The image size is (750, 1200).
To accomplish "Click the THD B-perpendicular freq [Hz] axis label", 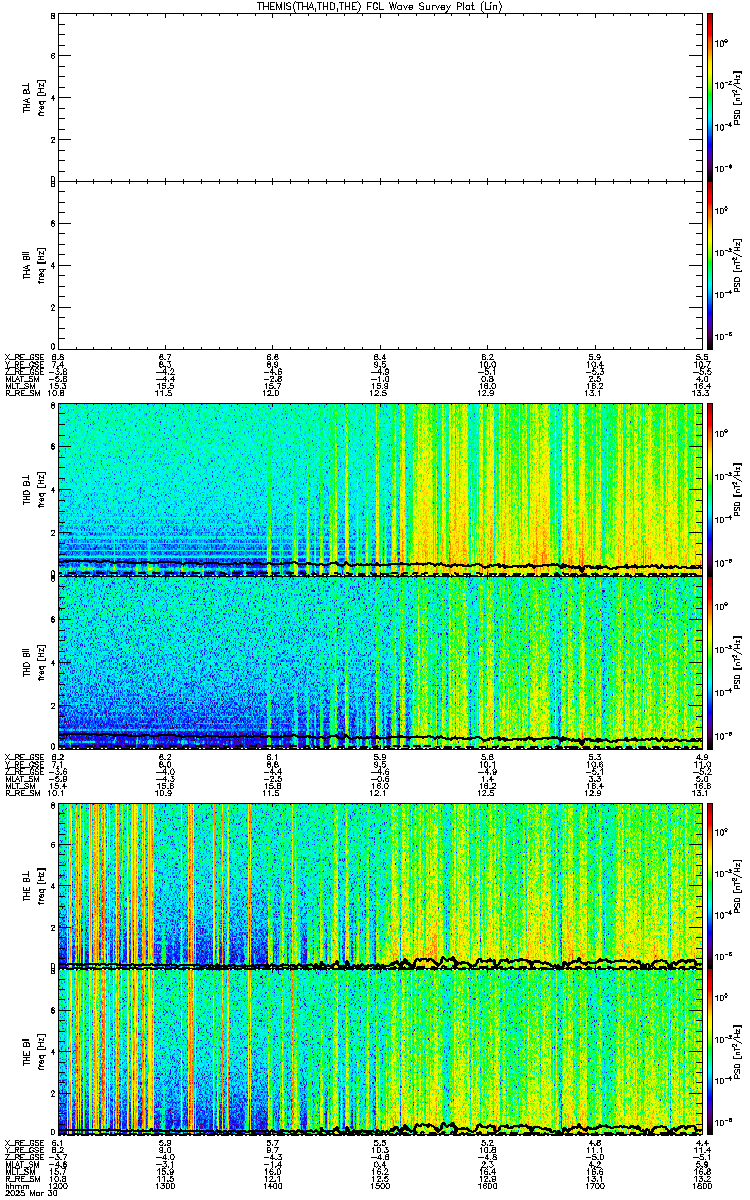I will (41, 491).
